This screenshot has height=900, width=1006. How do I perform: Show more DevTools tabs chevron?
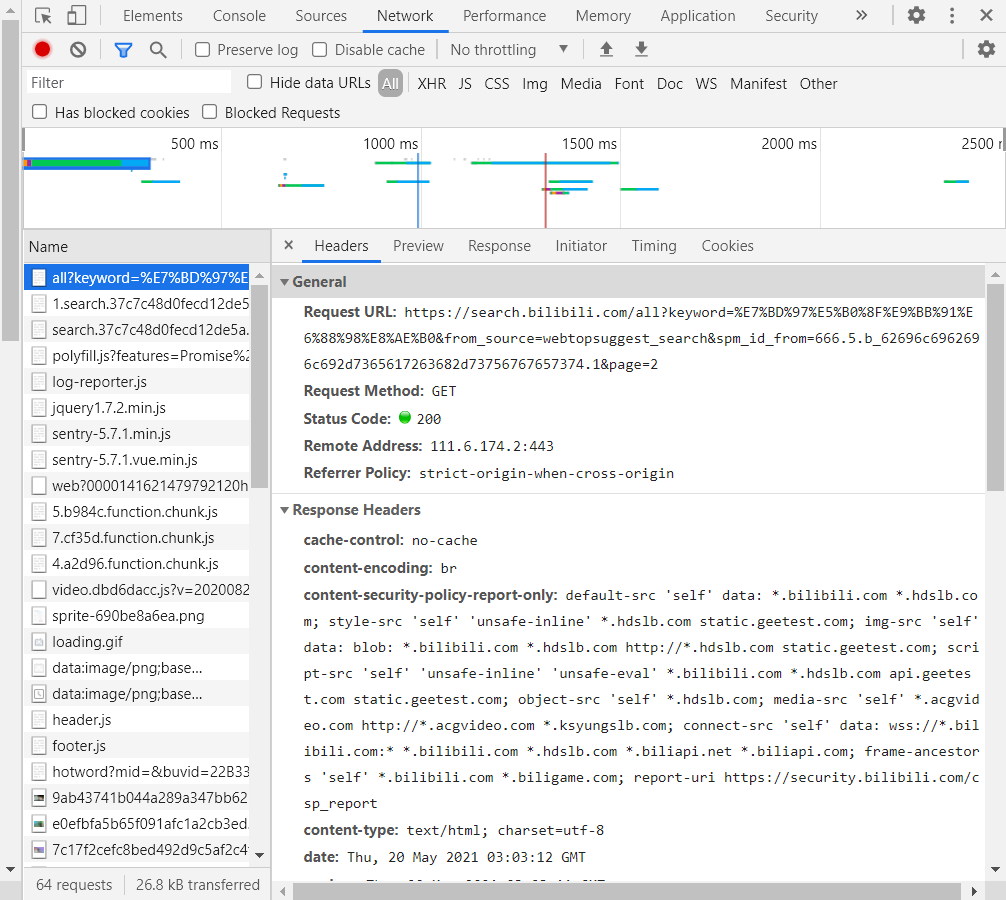862,15
